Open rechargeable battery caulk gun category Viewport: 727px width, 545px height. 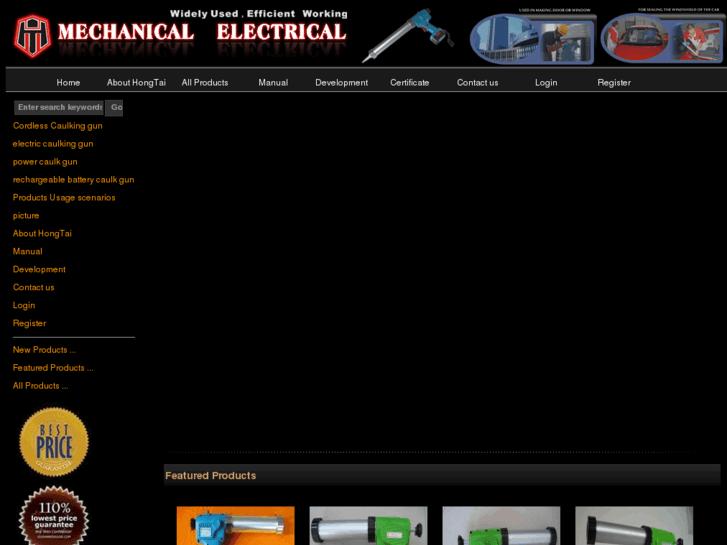tap(73, 180)
